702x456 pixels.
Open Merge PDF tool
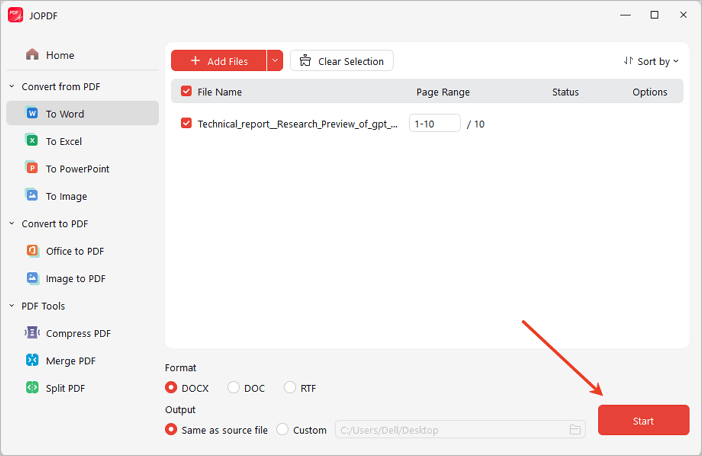(82, 360)
